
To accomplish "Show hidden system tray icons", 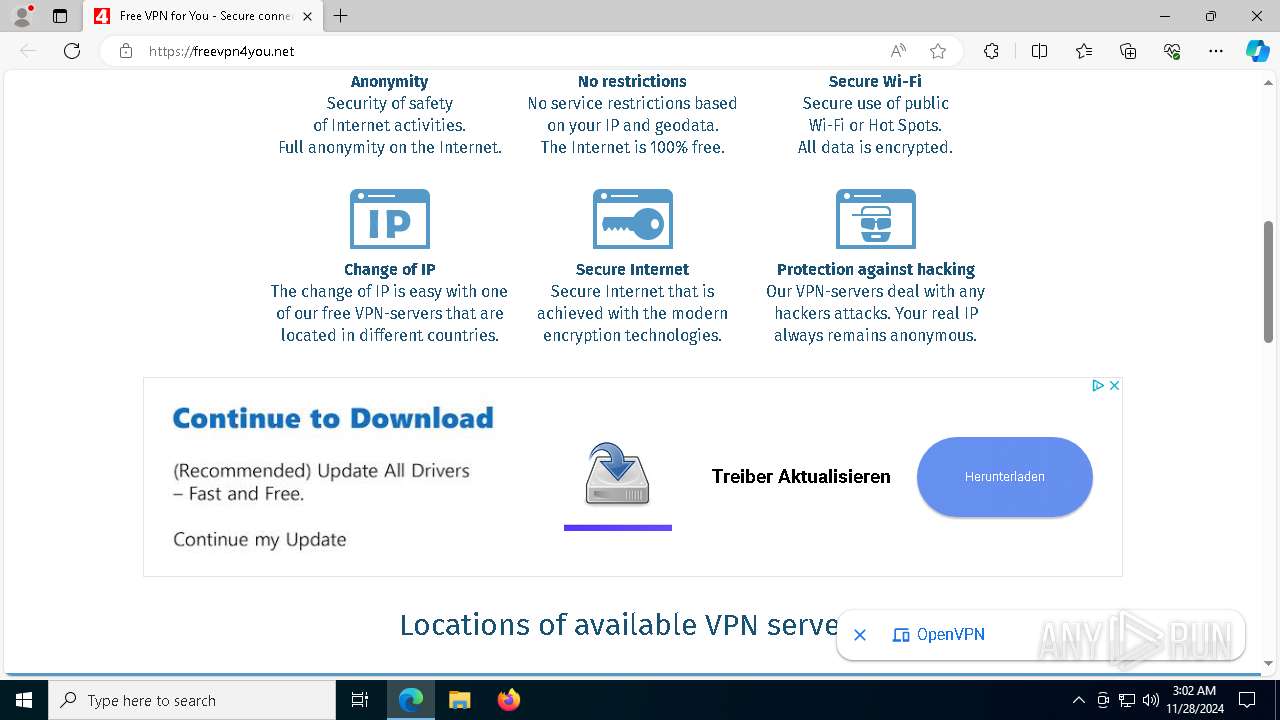I will click(x=1078, y=700).
